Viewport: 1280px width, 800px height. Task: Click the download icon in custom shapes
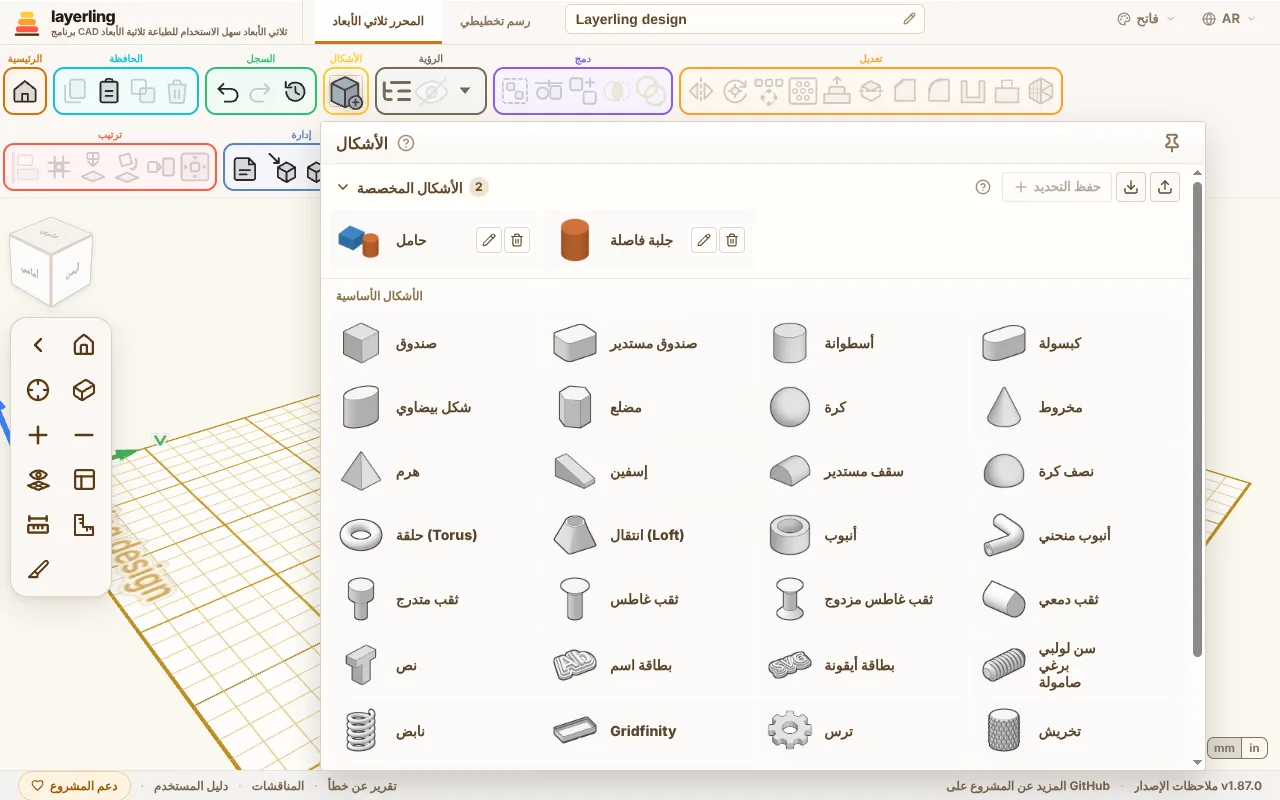click(x=1131, y=187)
